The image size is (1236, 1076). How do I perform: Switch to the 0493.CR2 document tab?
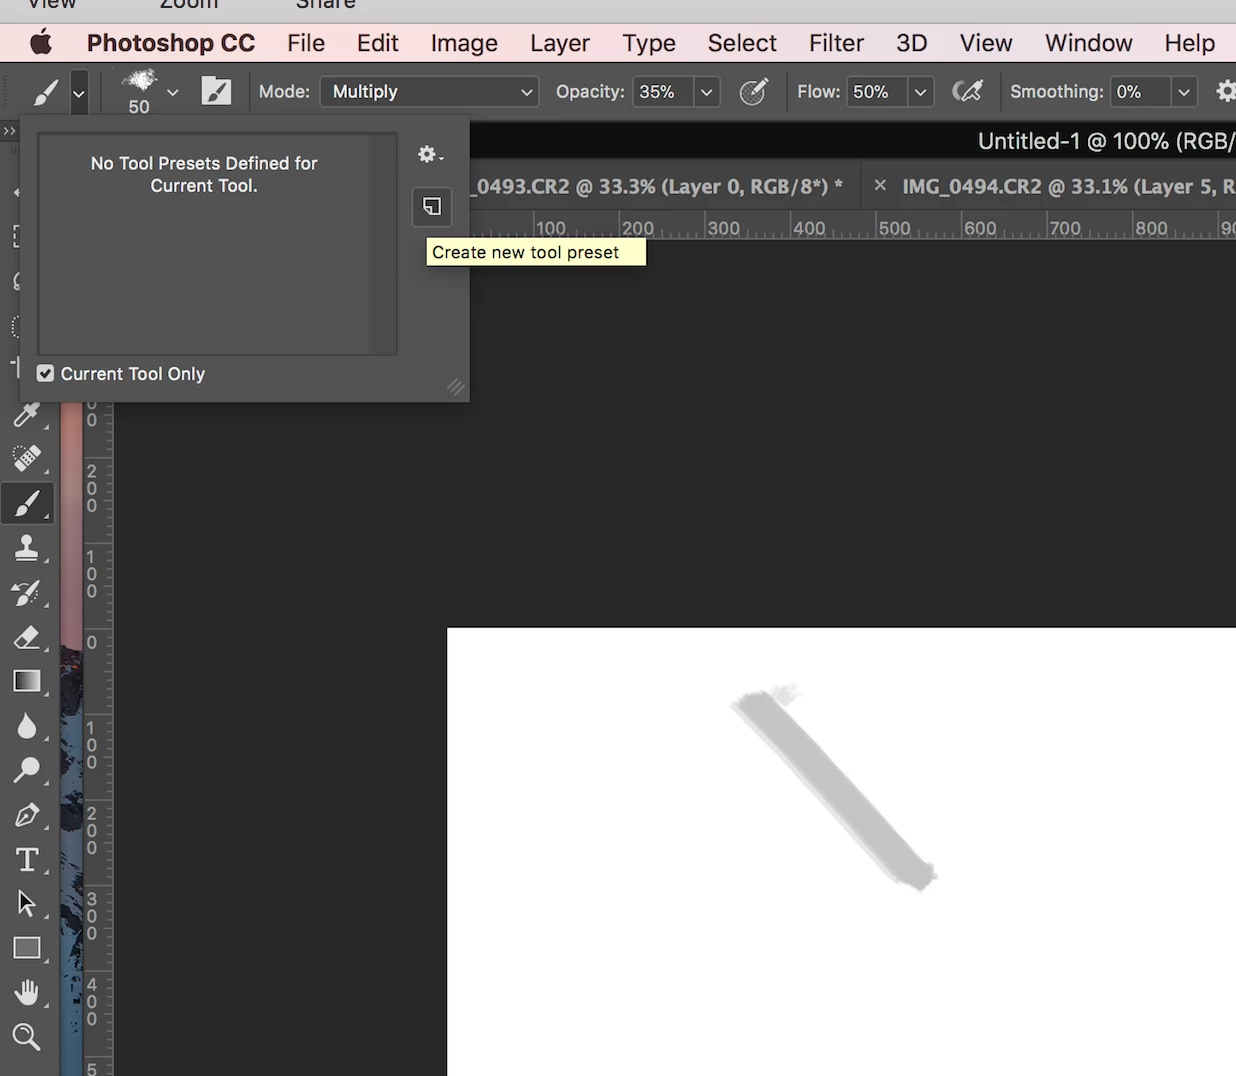click(660, 187)
